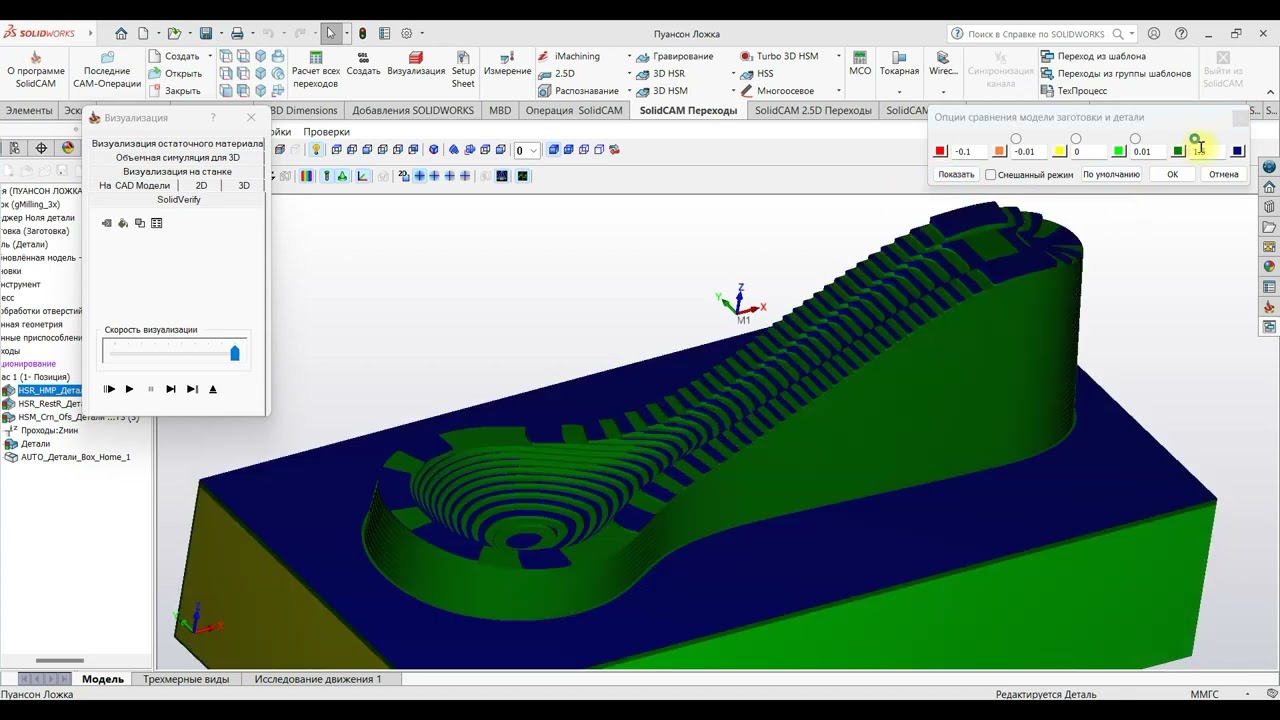Image resolution: width=1280 pixels, height=720 pixels.
Task: Click the Print icon in the title toolbar
Action: [237, 33]
